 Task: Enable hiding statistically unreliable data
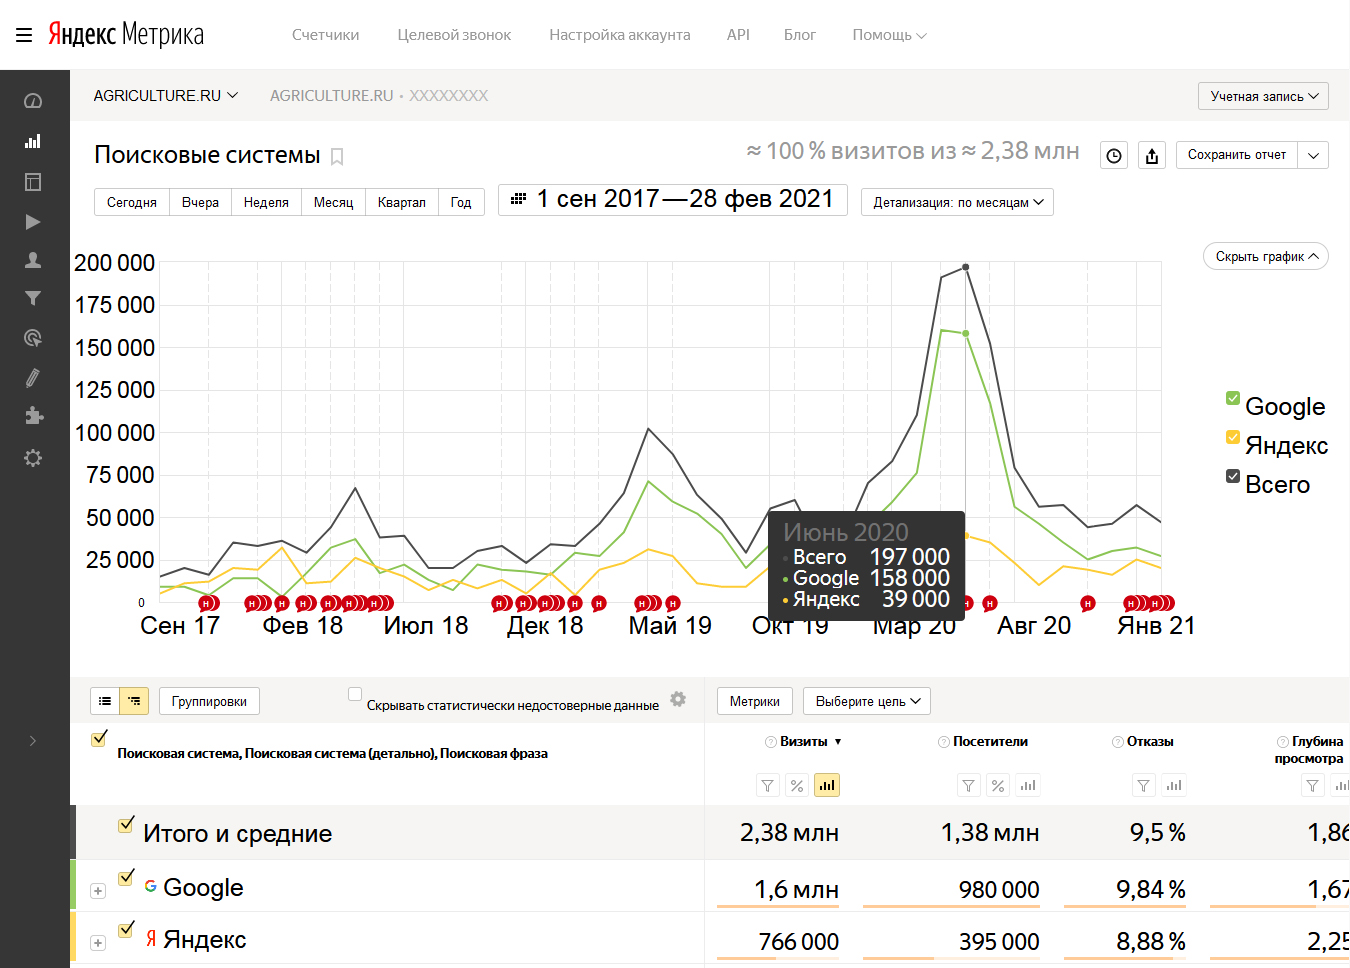coord(355,694)
